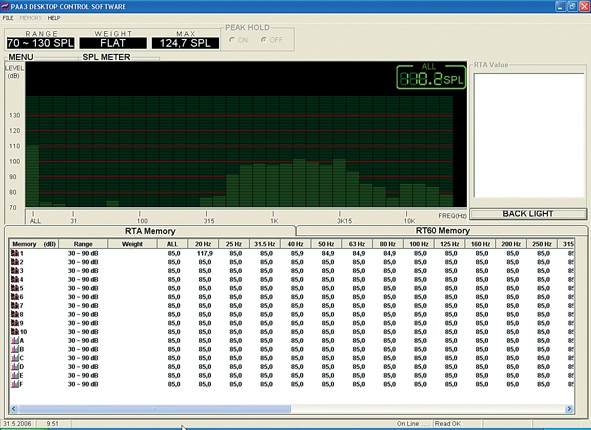Viewport: 591px width, 430px height.
Task: Click the On Line status text
Action: coord(413,424)
